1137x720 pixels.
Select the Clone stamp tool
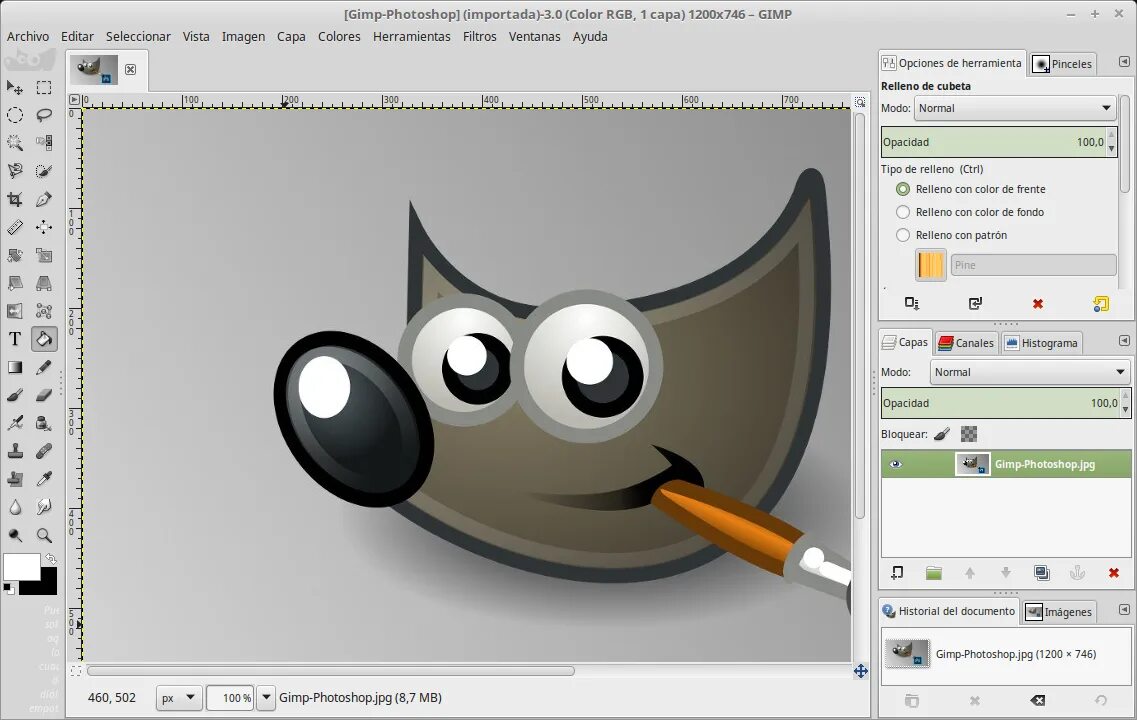[x=15, y=451]
